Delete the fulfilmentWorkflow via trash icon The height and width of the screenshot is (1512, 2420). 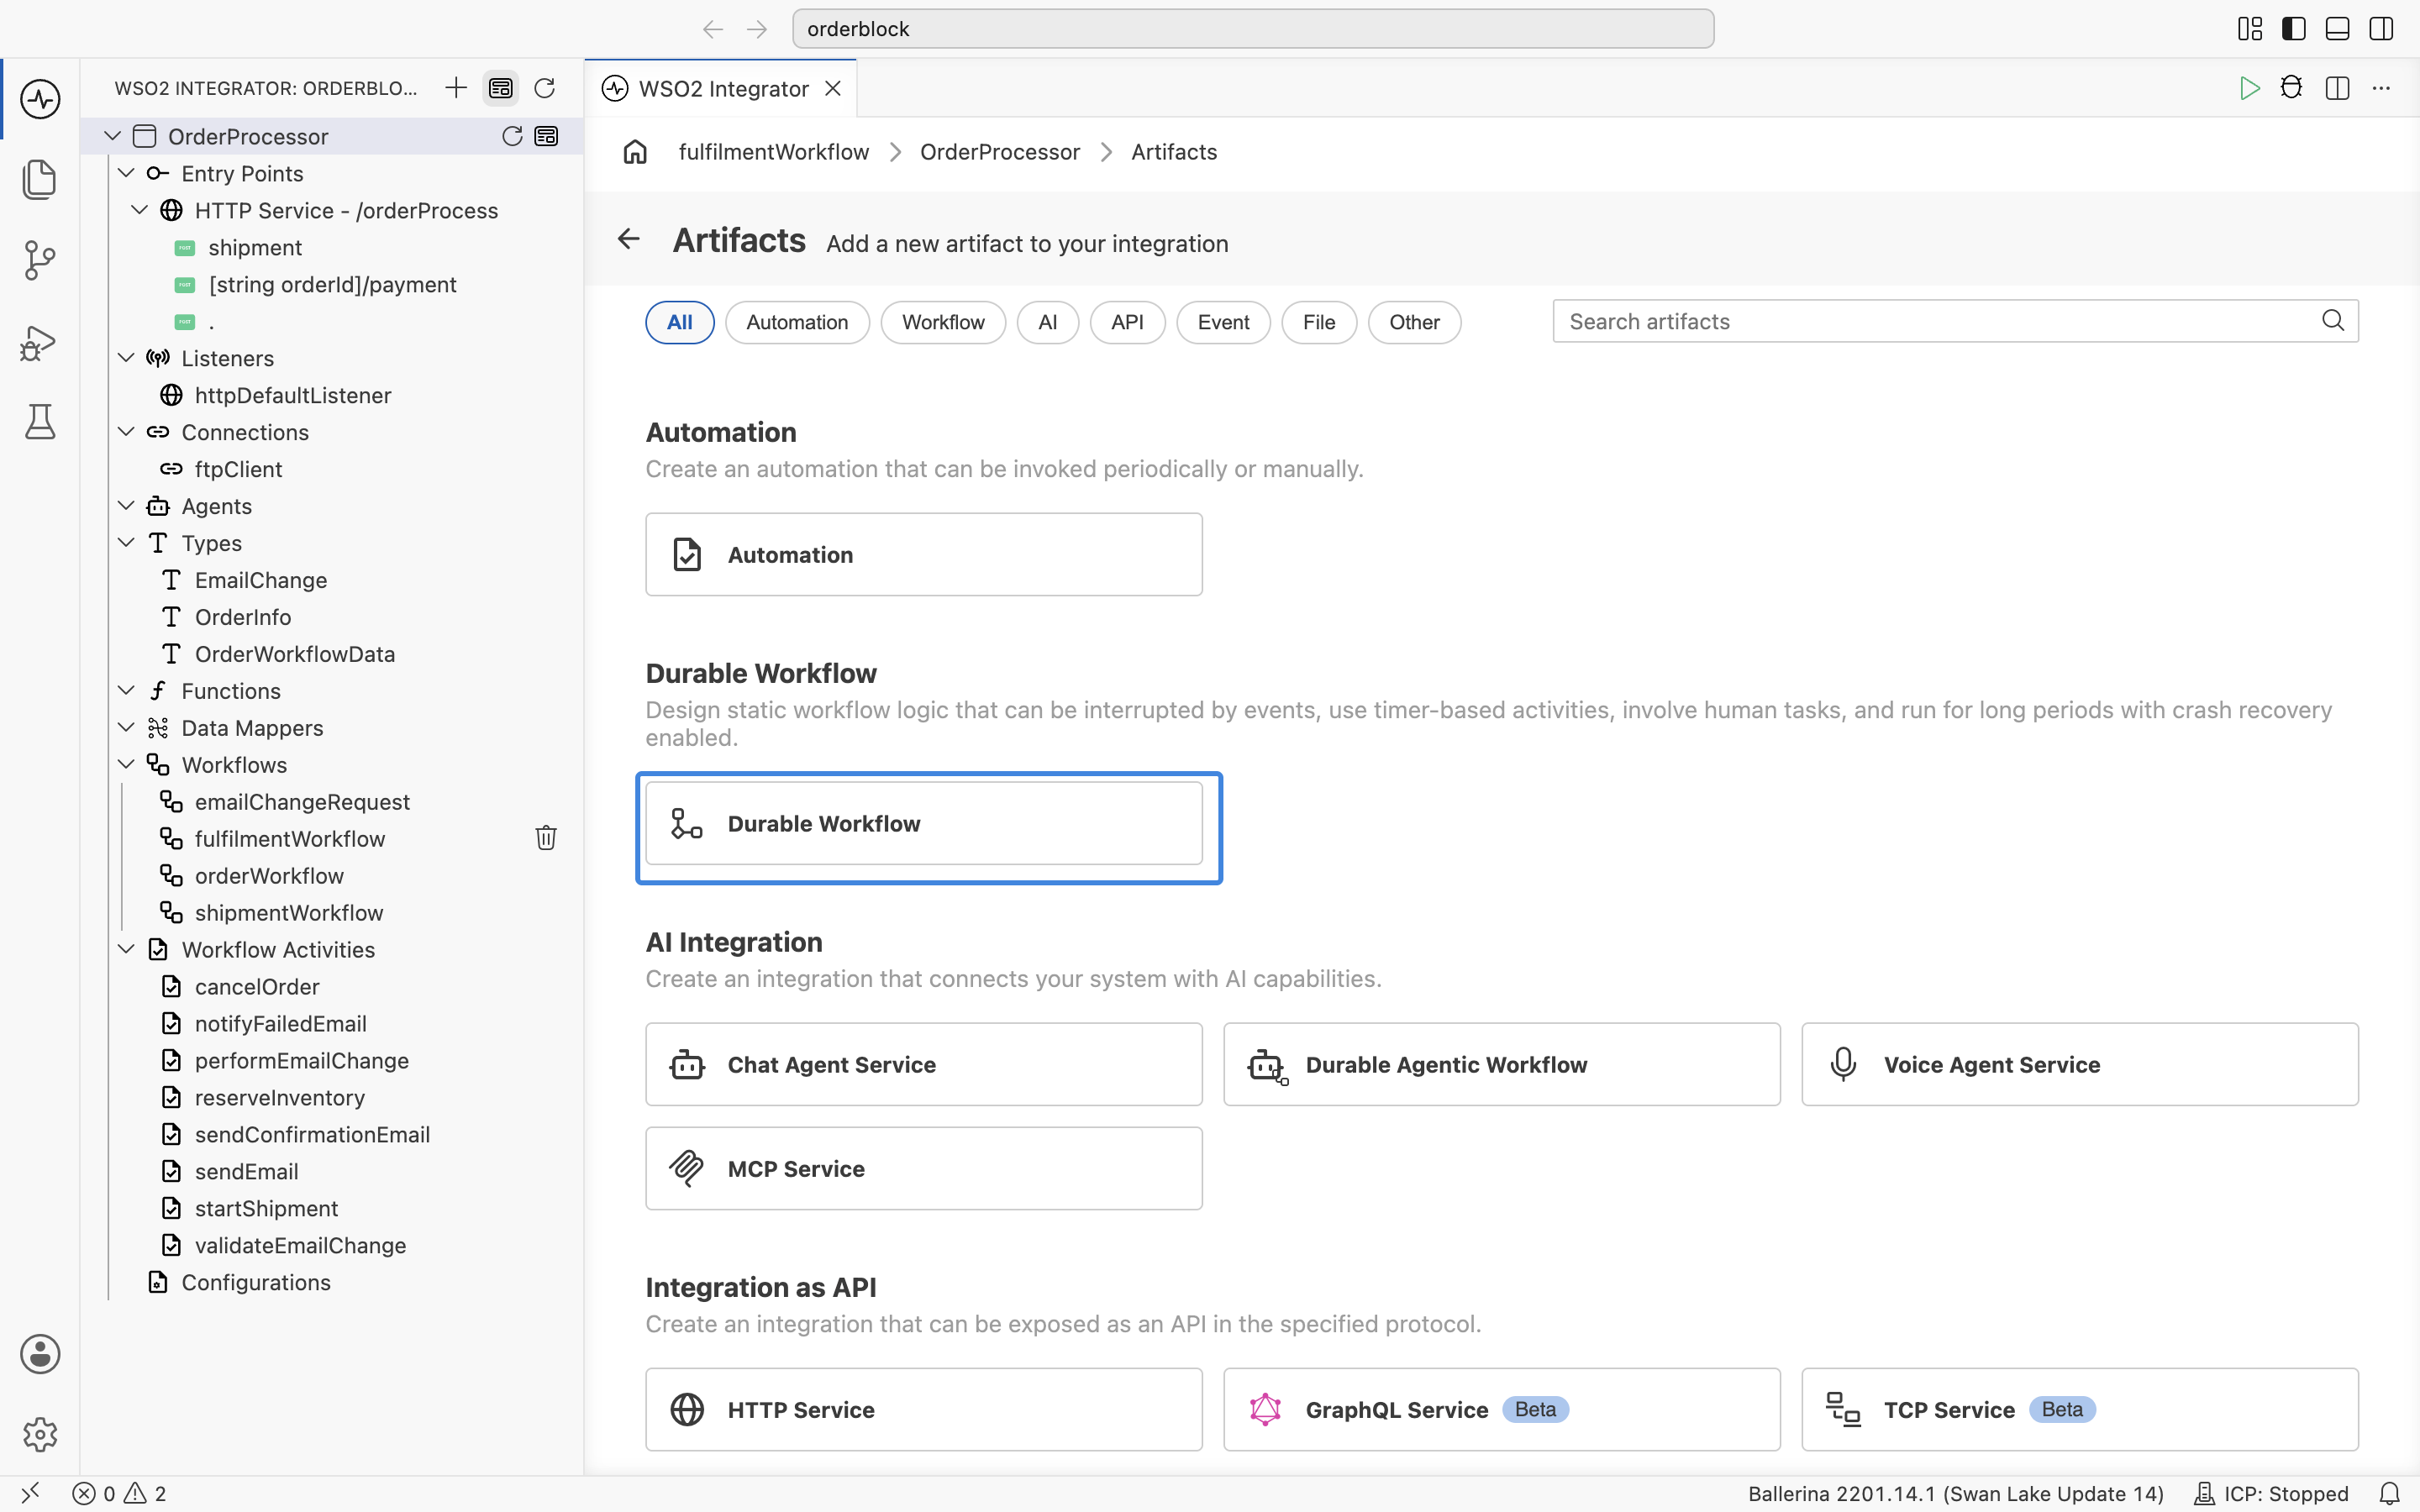click(546, 838)
